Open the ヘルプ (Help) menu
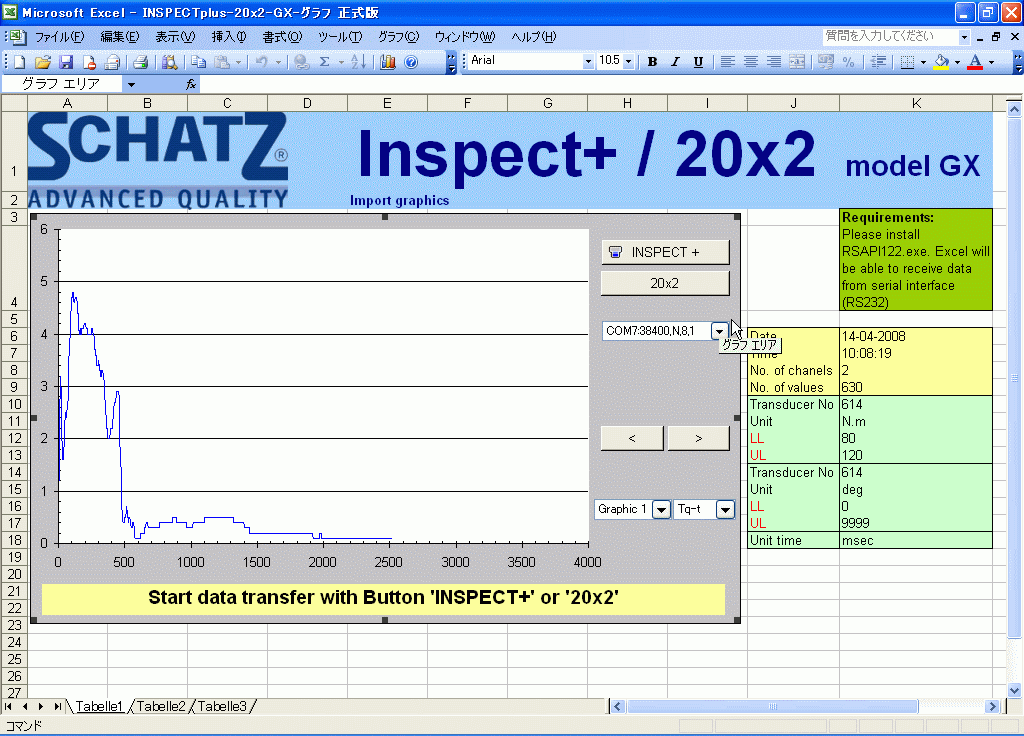Viewport: 1024px width, 736px height. click(534, 37)
